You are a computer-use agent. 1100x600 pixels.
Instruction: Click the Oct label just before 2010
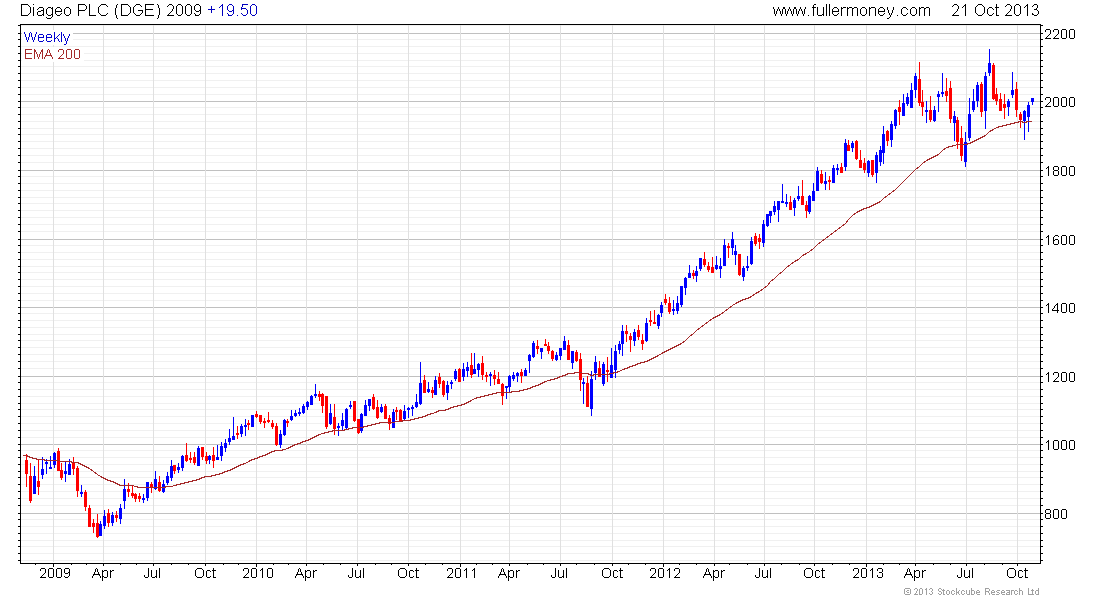(x=205, y=573)
